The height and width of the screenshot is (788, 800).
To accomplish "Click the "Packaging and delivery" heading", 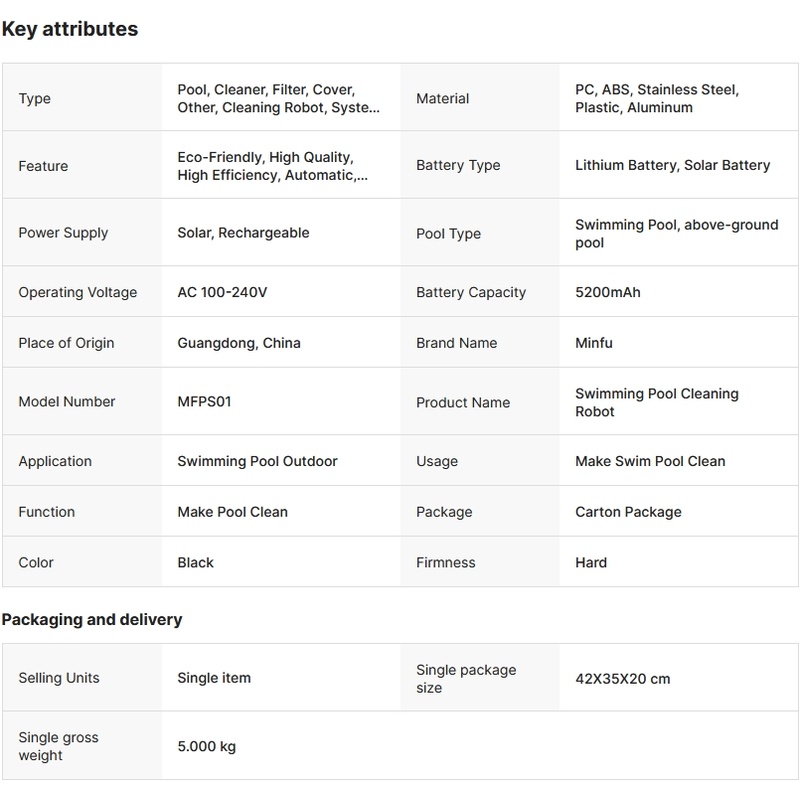I will pyautogui.click(x=92, y=620).
